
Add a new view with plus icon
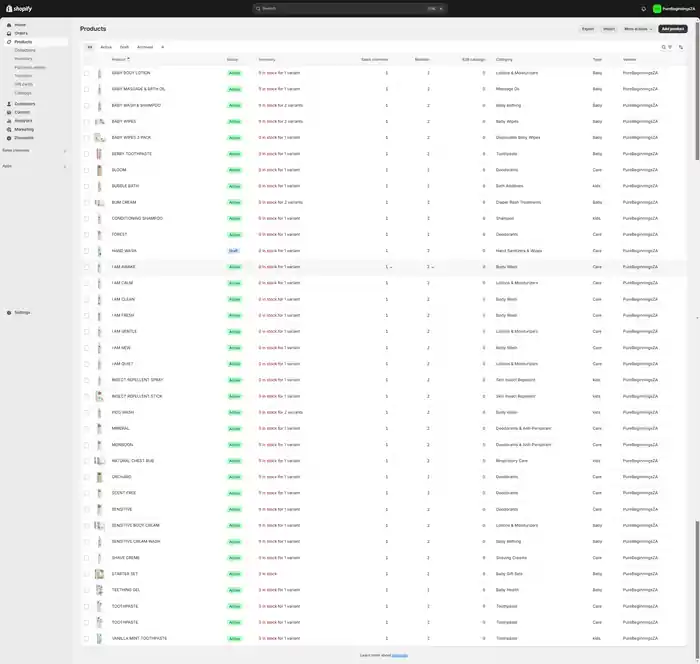click(x=162, y=47)
